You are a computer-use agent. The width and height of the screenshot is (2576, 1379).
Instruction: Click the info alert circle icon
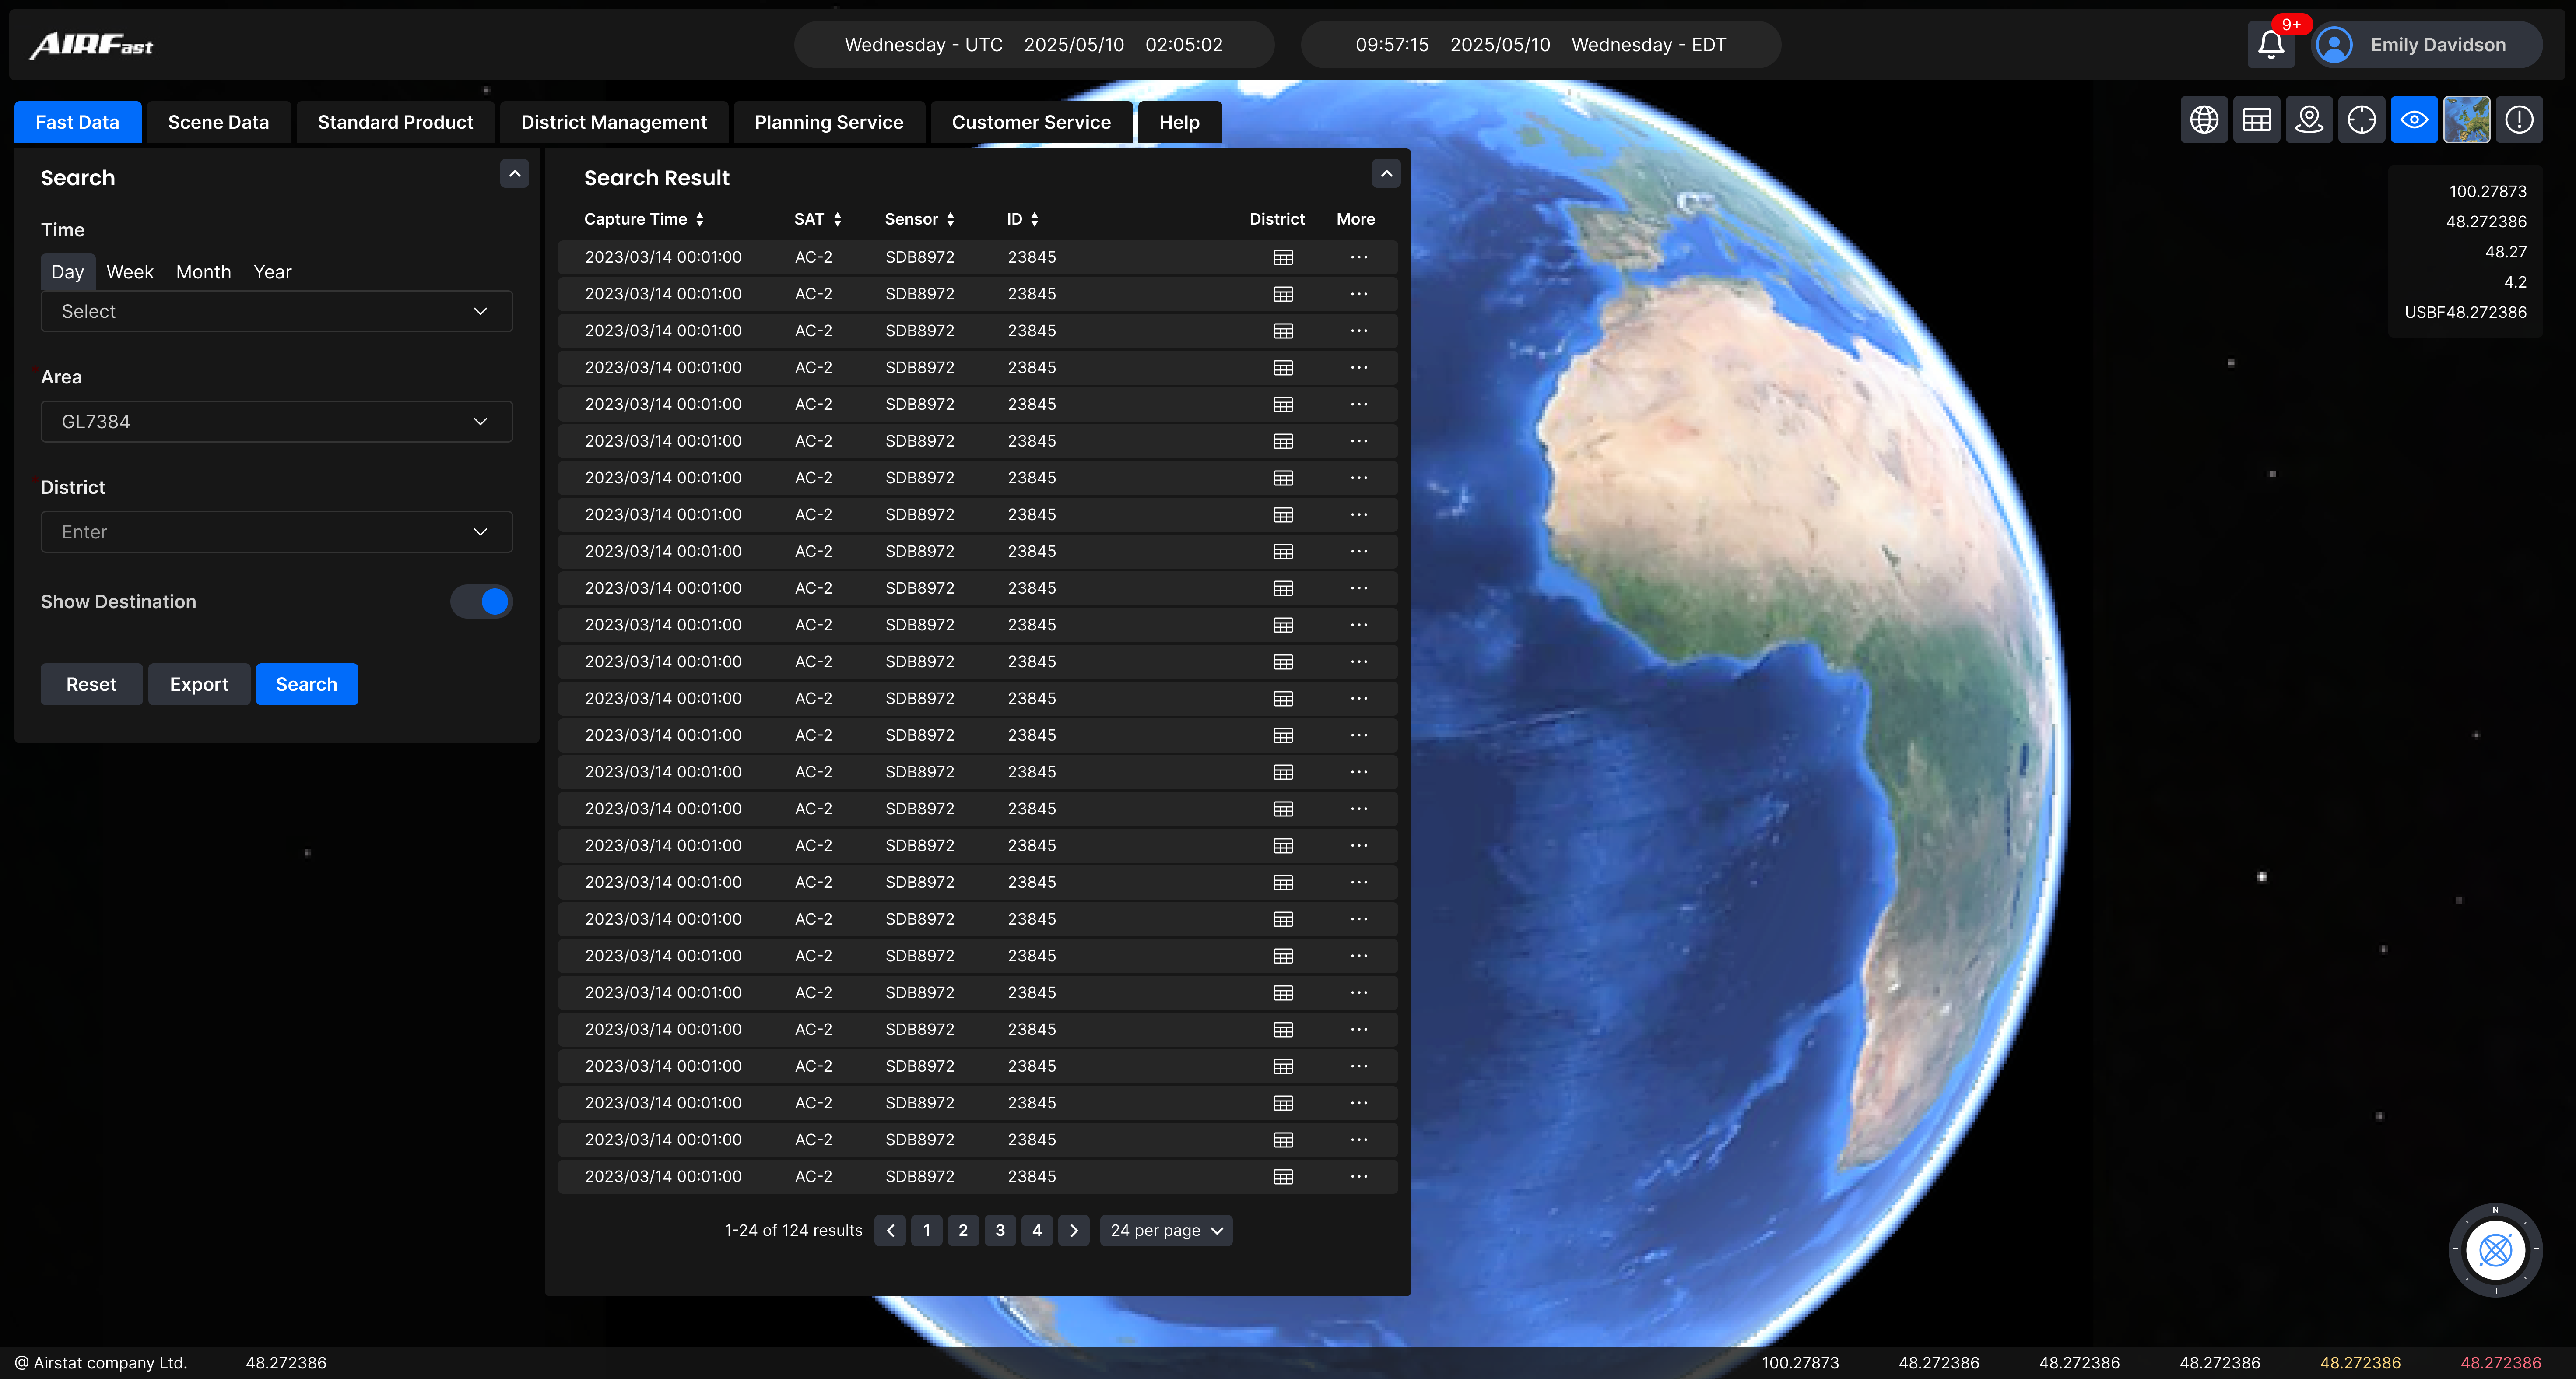tap(2519, 120)
